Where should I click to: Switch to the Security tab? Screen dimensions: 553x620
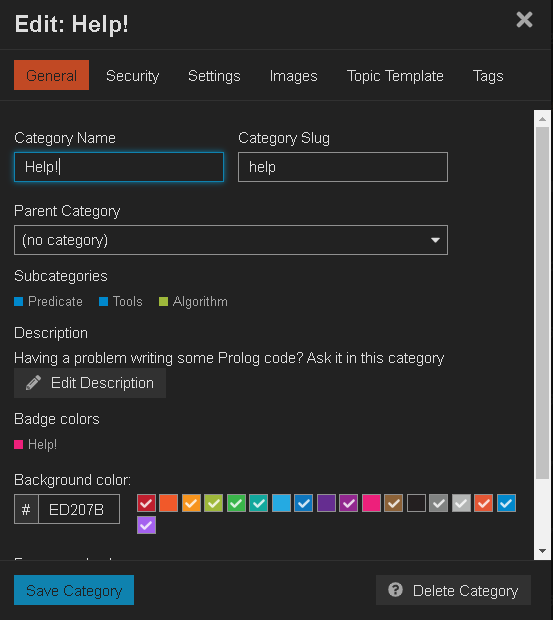pyautogui.click(x=132, y=76)
